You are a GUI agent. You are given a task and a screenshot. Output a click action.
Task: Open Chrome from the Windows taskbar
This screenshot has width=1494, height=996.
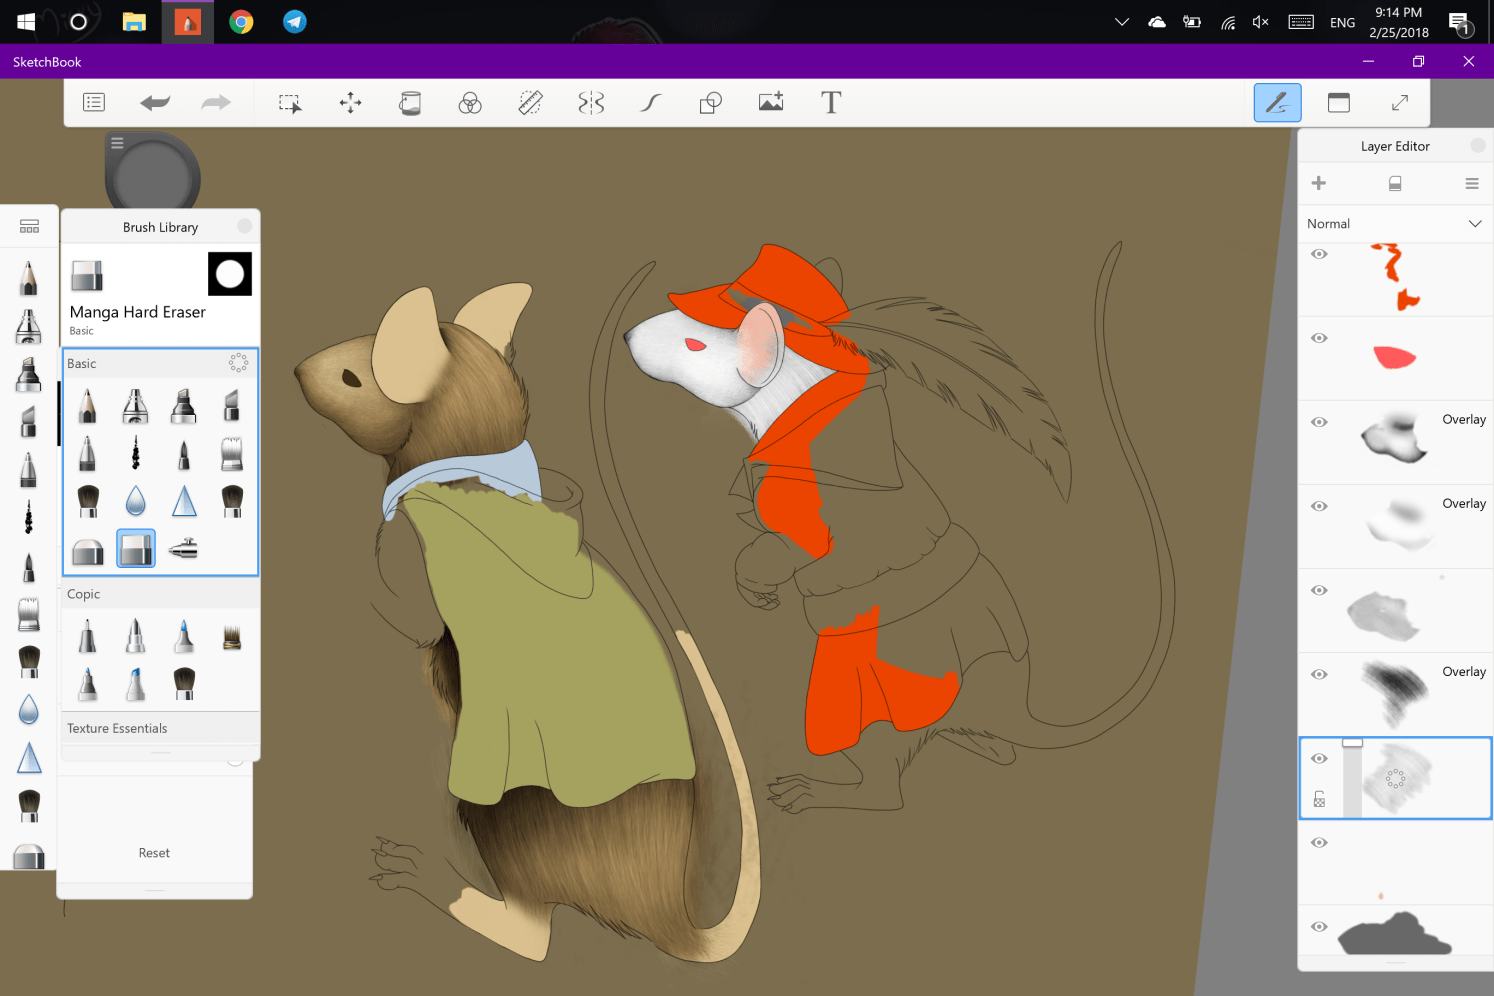[241, 22]
